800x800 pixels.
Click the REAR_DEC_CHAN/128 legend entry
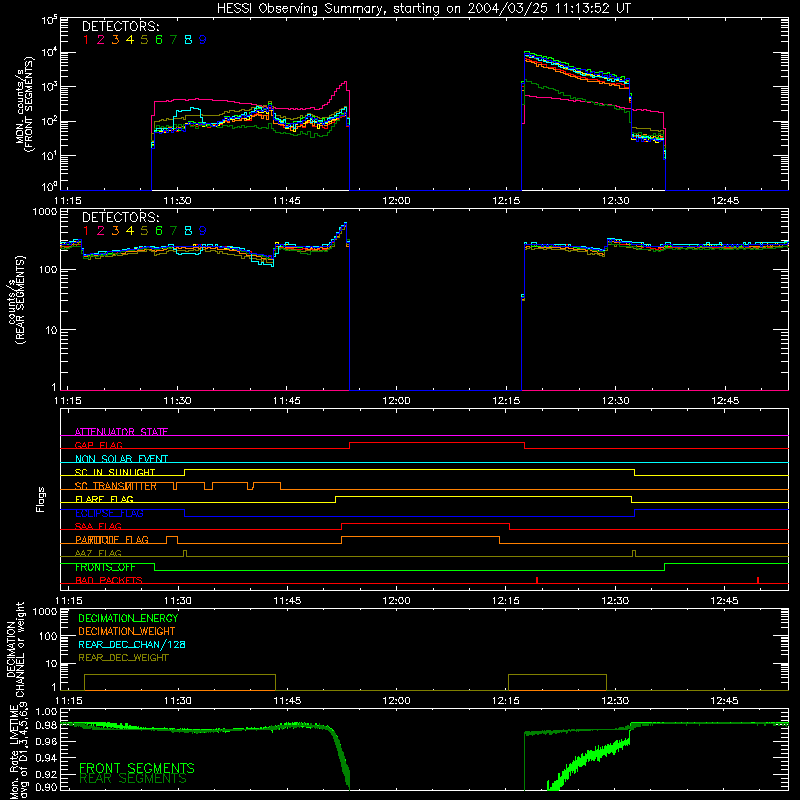(x=132, y=644)
